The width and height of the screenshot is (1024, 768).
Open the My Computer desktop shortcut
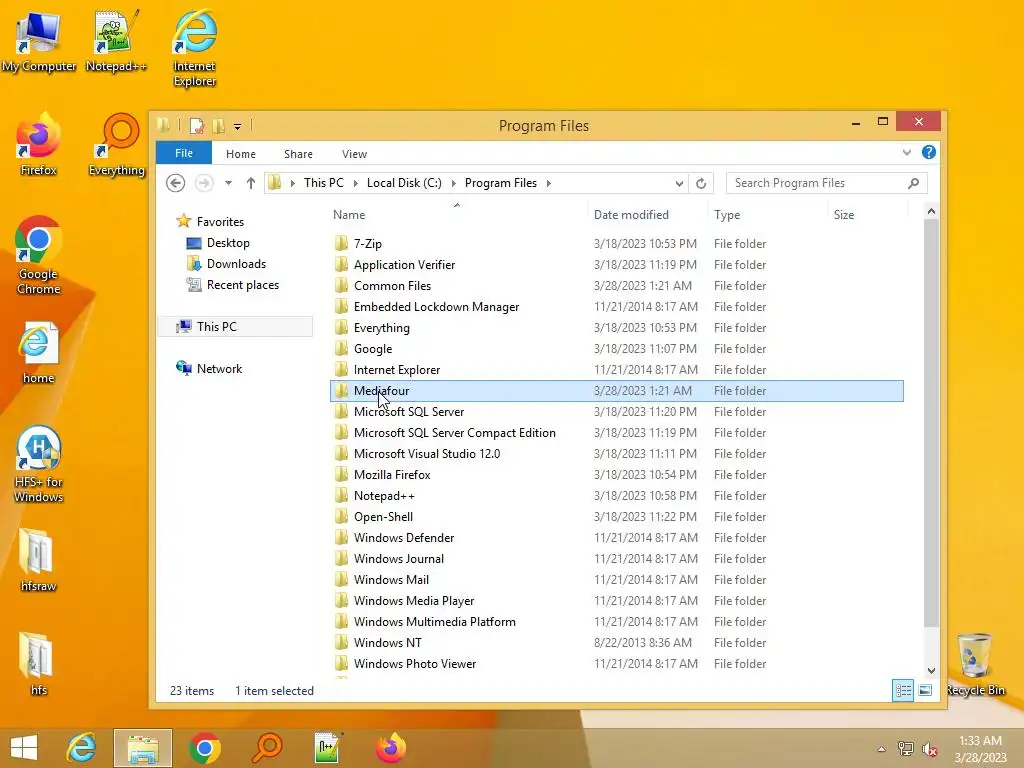(x=39, y=42)
